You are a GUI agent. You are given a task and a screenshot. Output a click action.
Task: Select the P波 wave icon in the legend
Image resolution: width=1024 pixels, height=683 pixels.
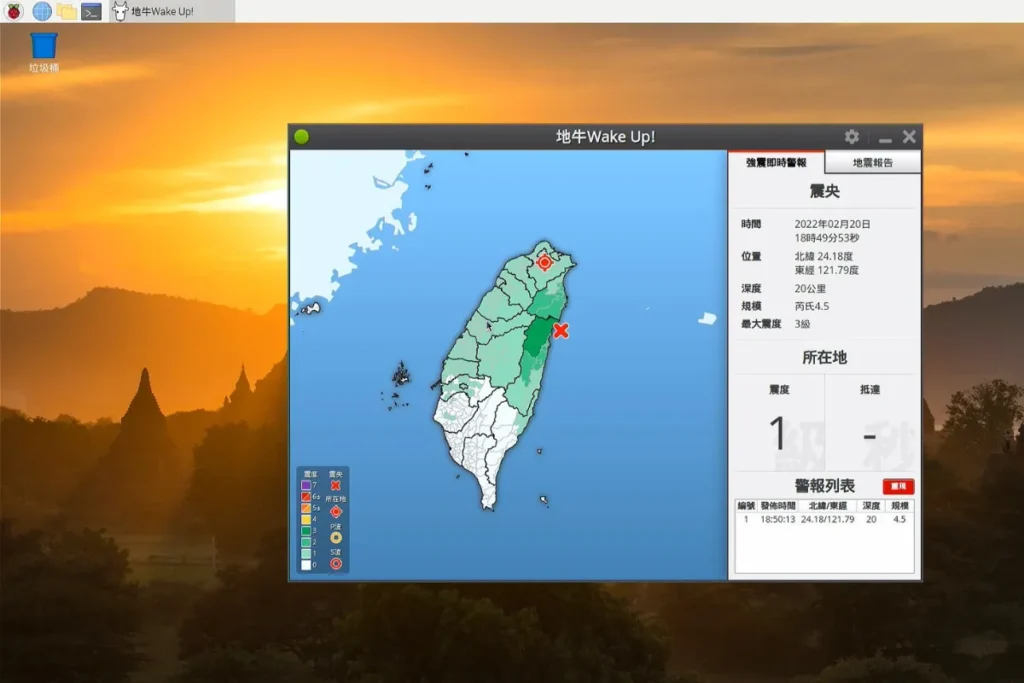(336, 537)
